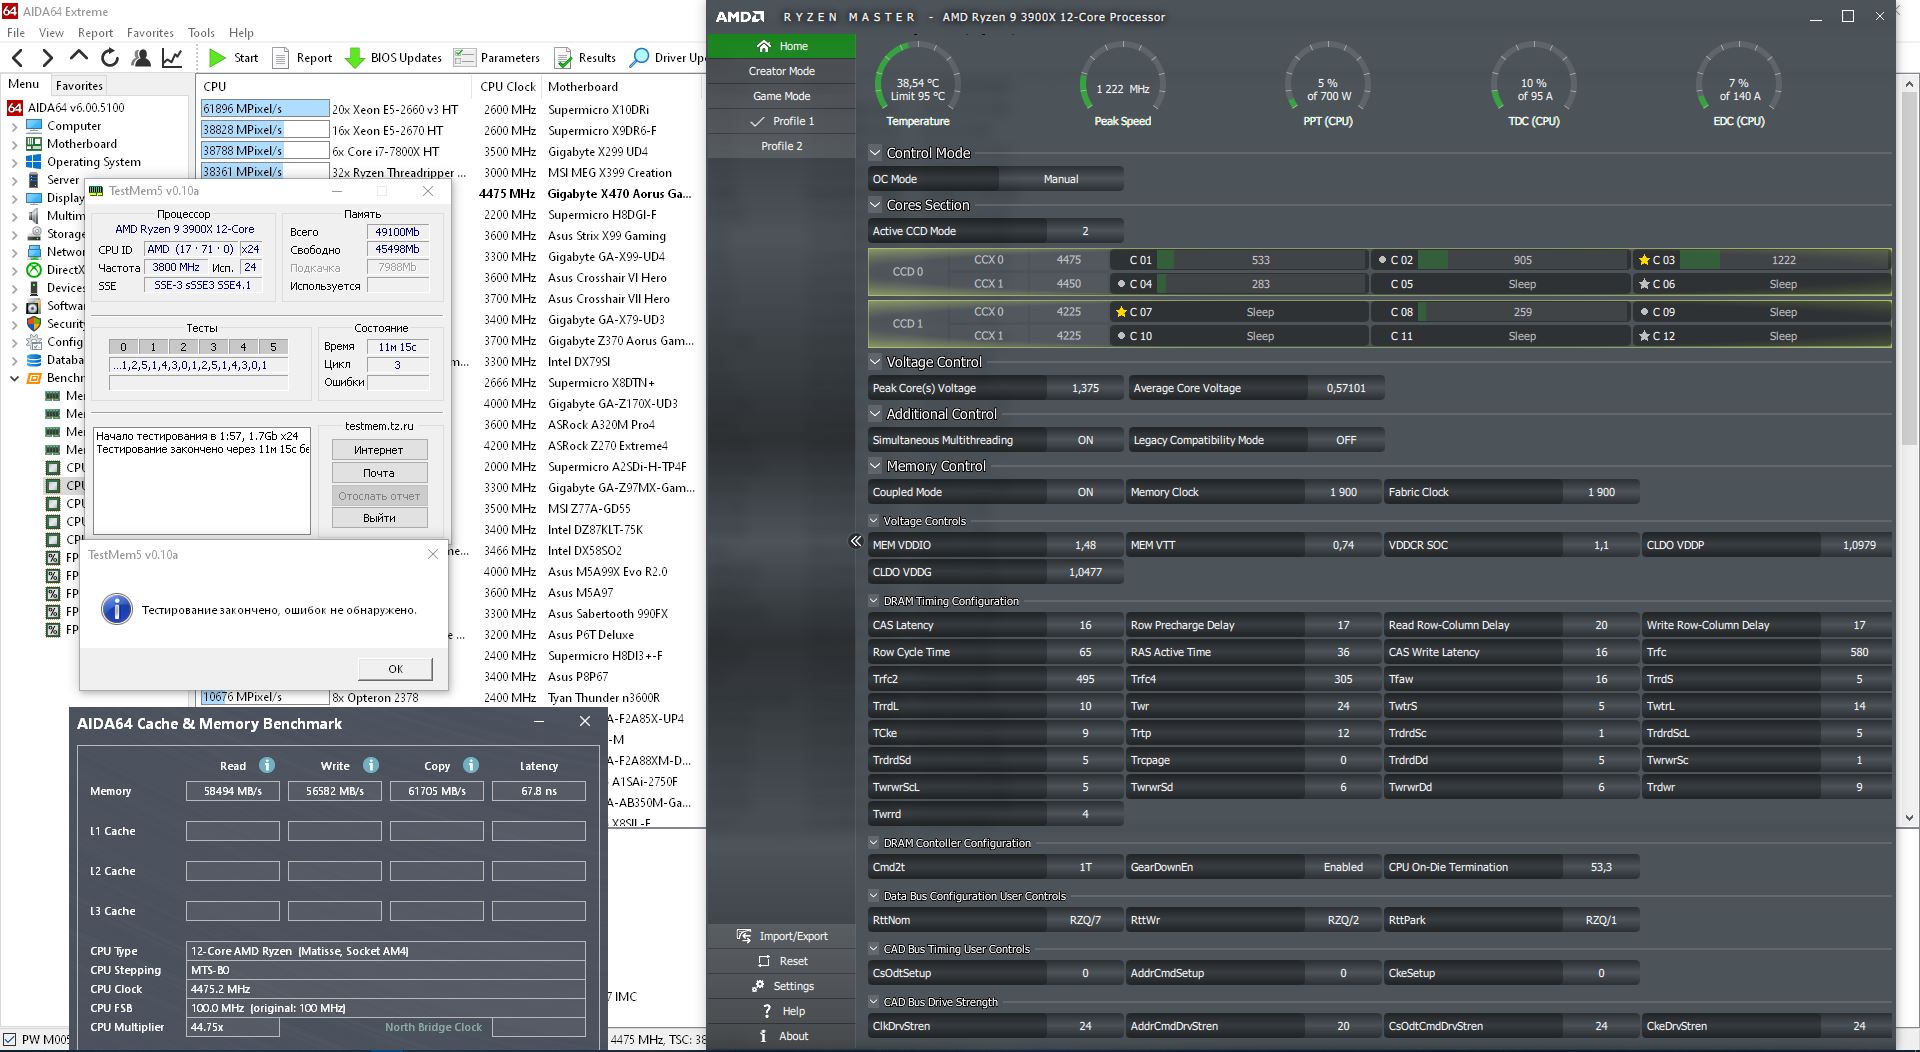Go forward in AIDA64 navigation
Screen dimensions: 1920x1052
point(47,58)
